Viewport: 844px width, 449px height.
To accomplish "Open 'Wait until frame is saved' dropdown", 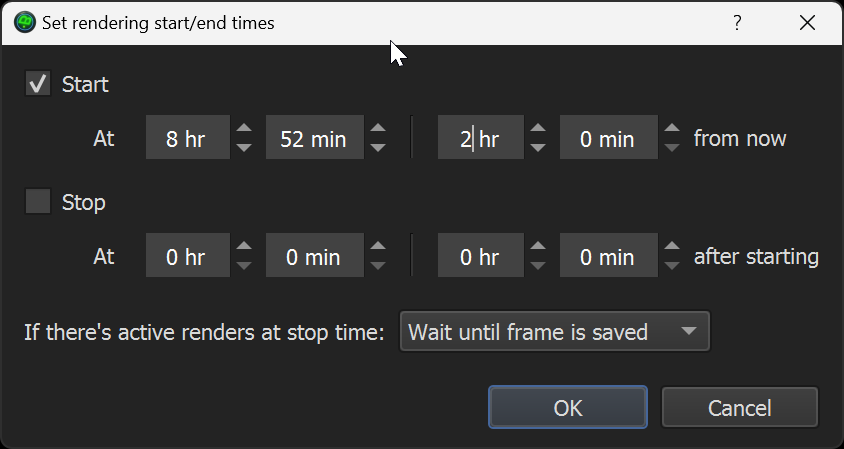I will (x=554, y=332).
